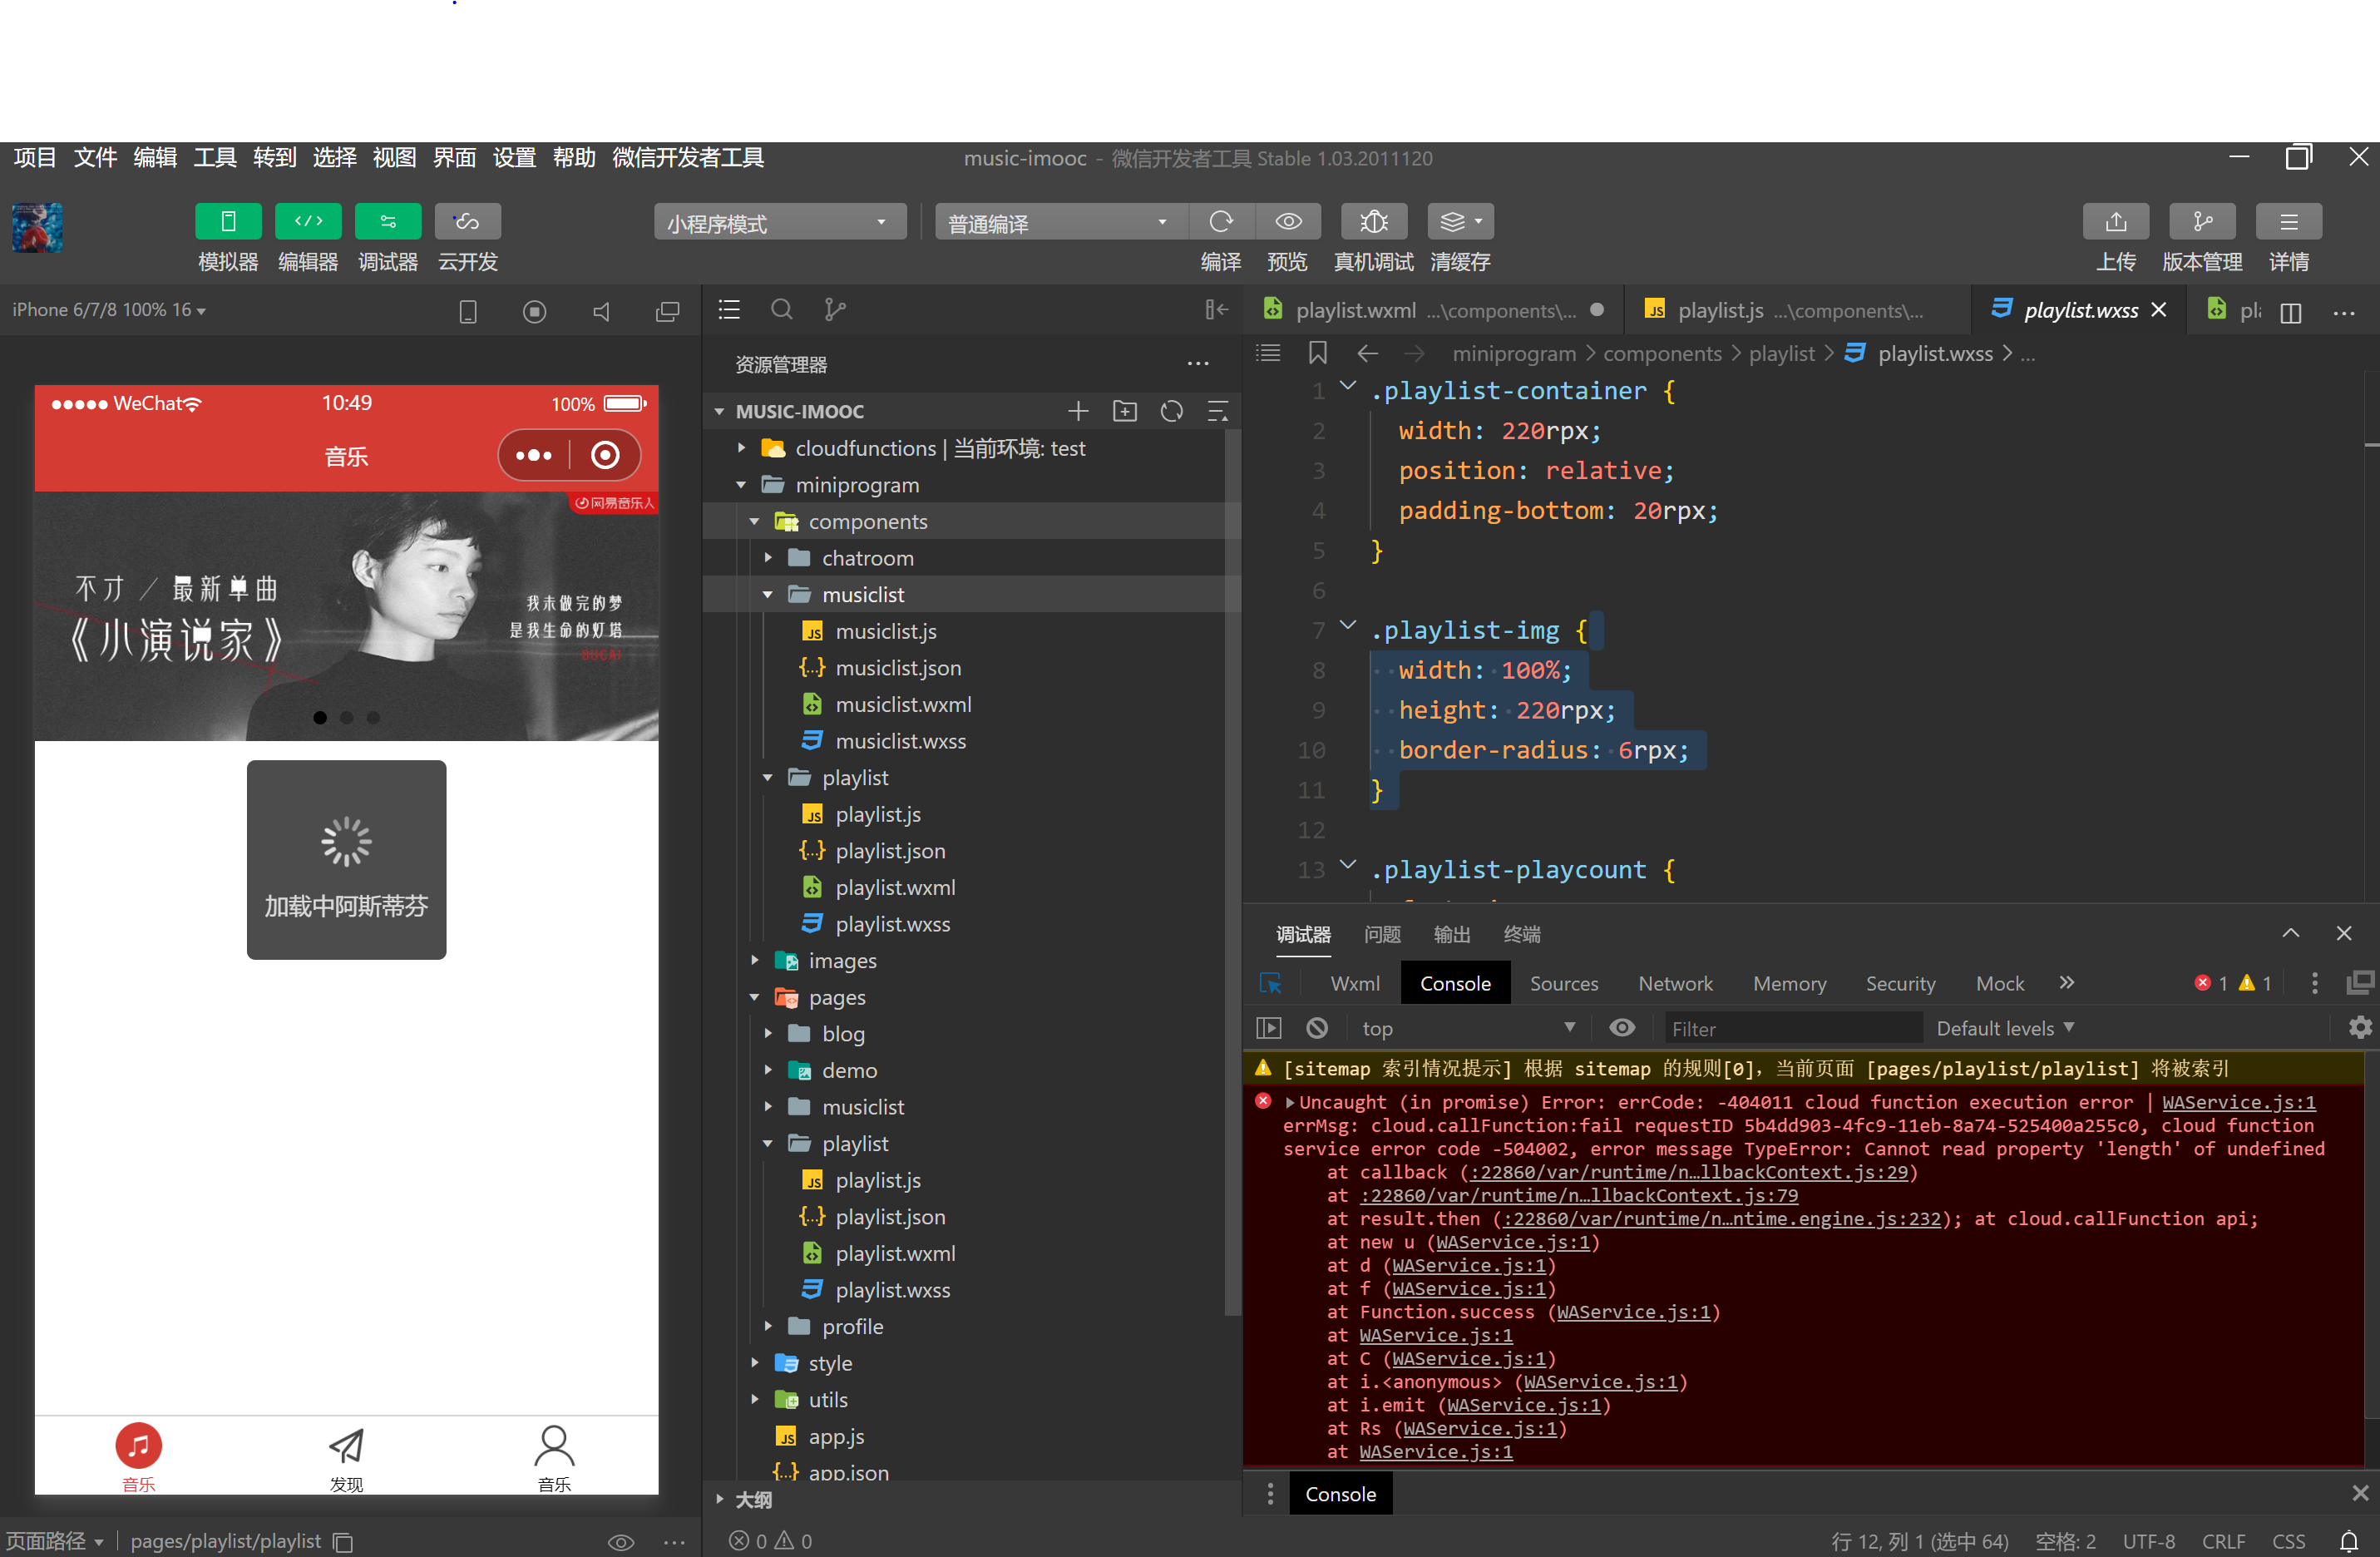Create a new file in MUSIC-IMOOC
The height and width of the screenshot is (1557, 2380).
click(1078, 411)
